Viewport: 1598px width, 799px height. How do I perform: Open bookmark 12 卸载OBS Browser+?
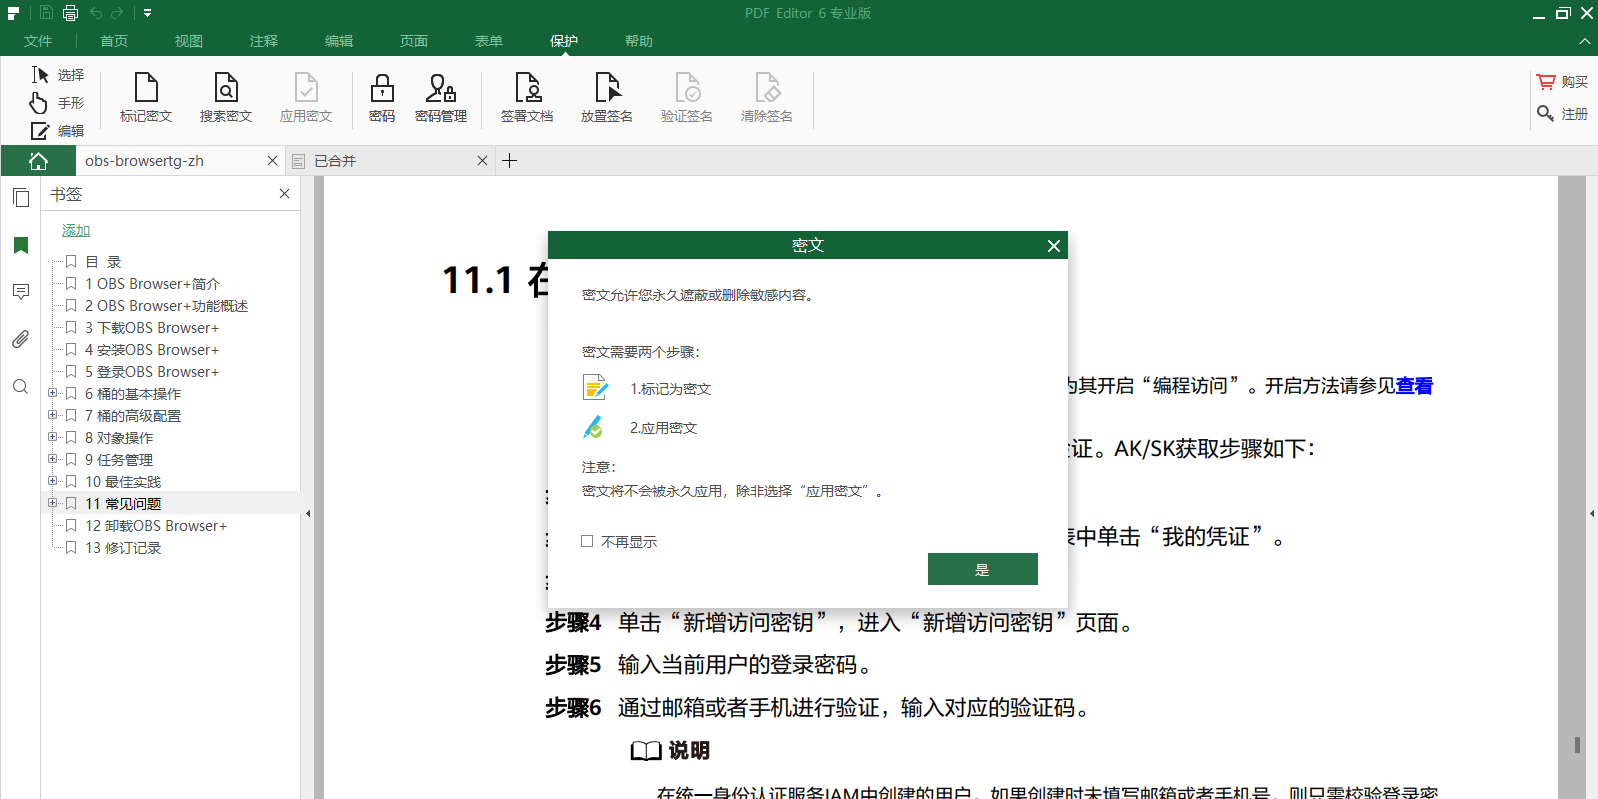(156, 526)
